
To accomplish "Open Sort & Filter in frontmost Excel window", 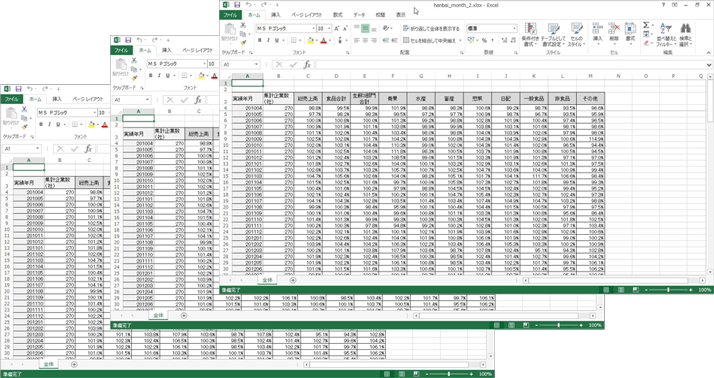I will (x=666, y=34).
